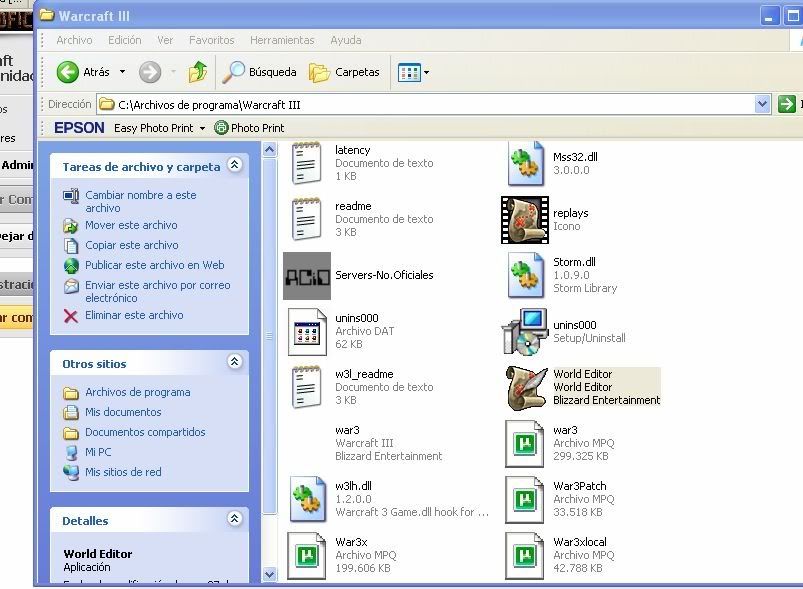The width and height of the screenshot is (803, 589).
Task: Click the vertical scrollbar thumb
Action: point(269,336)
